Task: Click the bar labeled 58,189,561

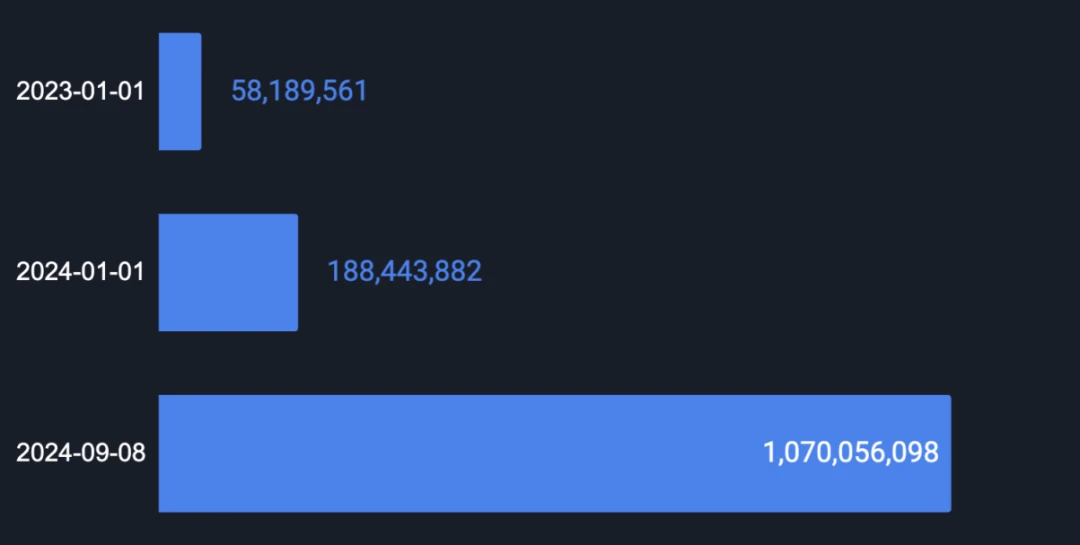Action: pyautogui.click(x=180, y=92)
